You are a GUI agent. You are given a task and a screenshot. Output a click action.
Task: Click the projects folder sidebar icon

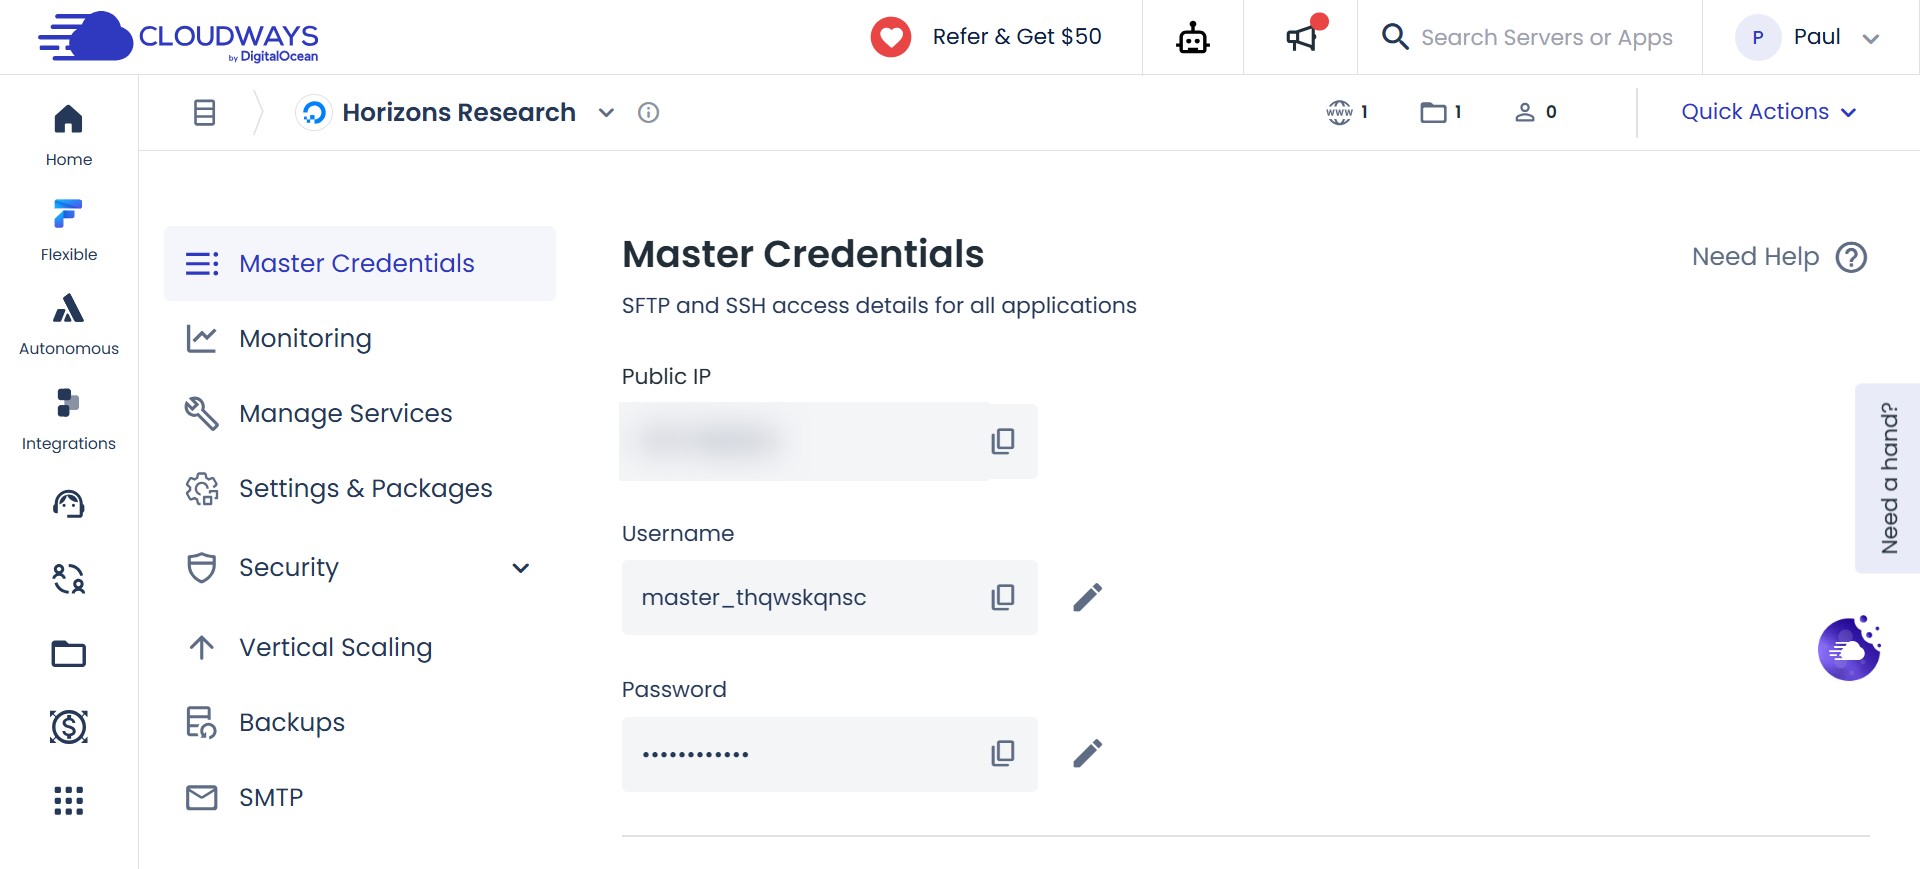coord(69,653)
